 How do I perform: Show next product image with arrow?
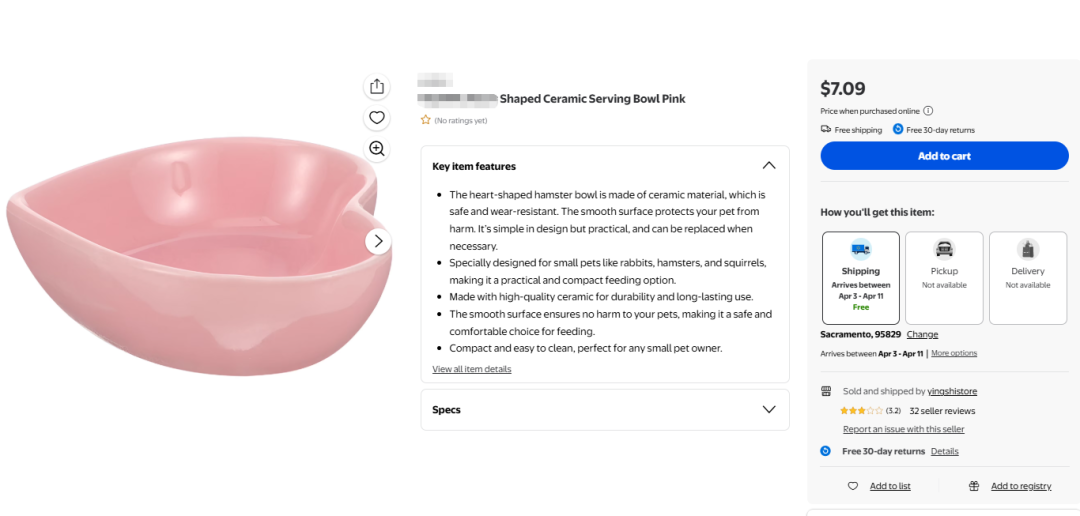click(378, 241)
